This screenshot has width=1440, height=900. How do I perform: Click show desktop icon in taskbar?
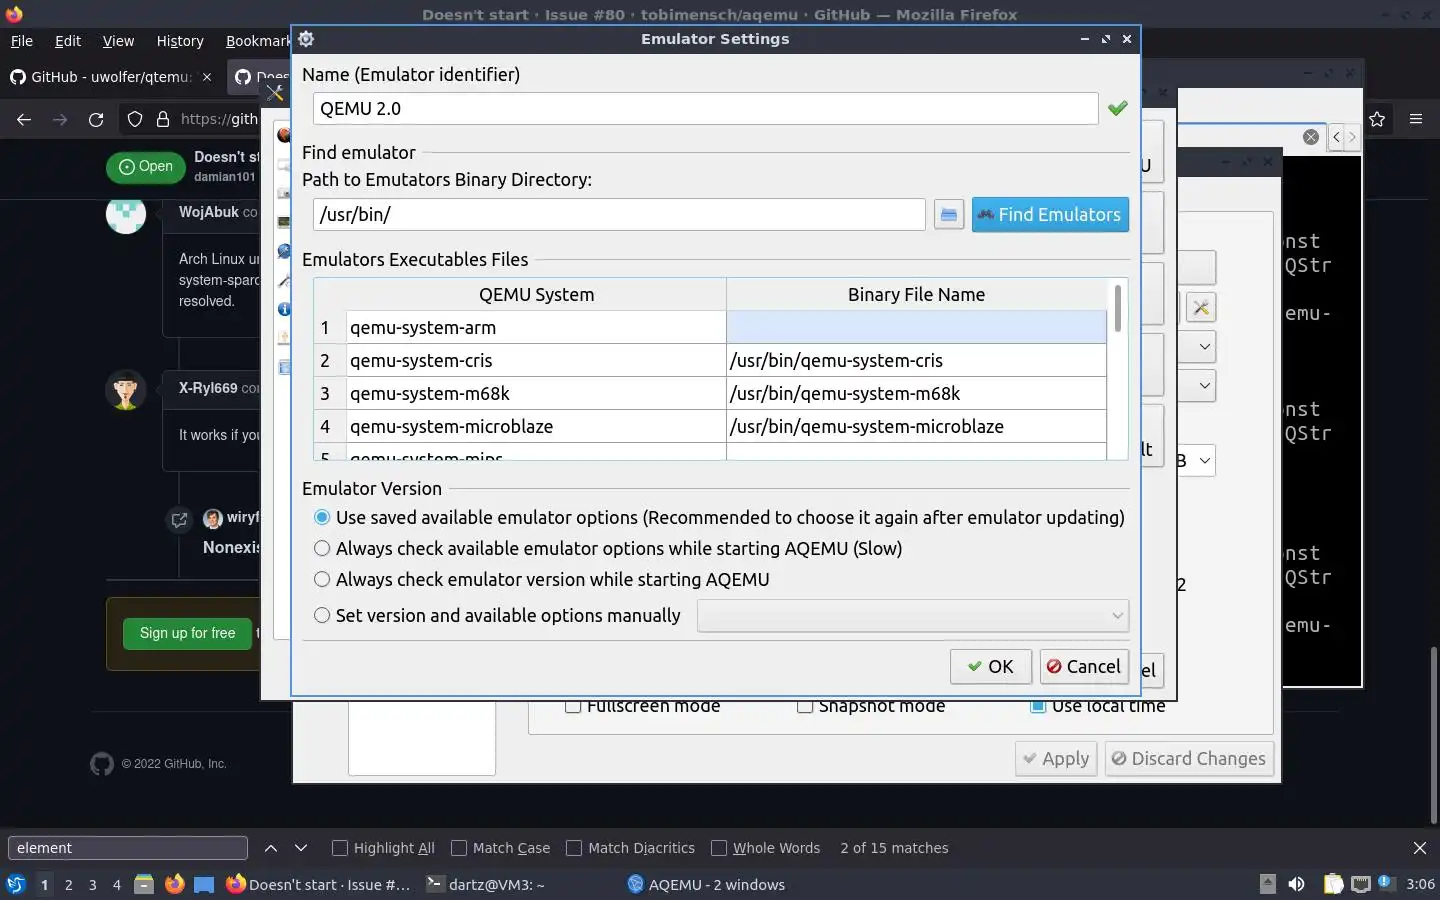[204, 884]
